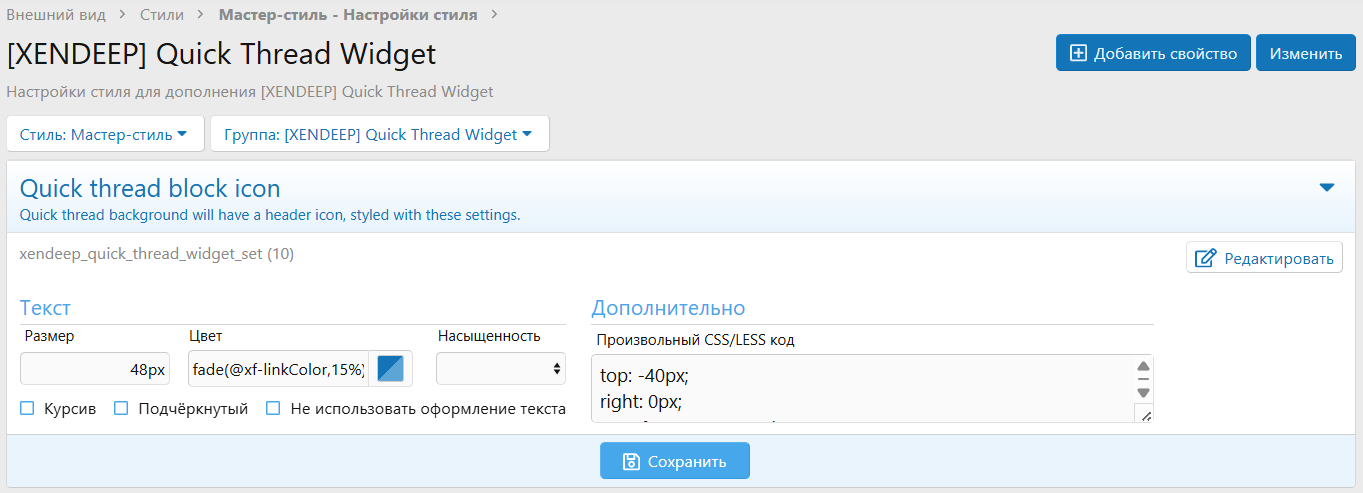Click the floppy disk icon on Сохранить
The width and height of the screenshot is (1363, 493).
[631, 461]
